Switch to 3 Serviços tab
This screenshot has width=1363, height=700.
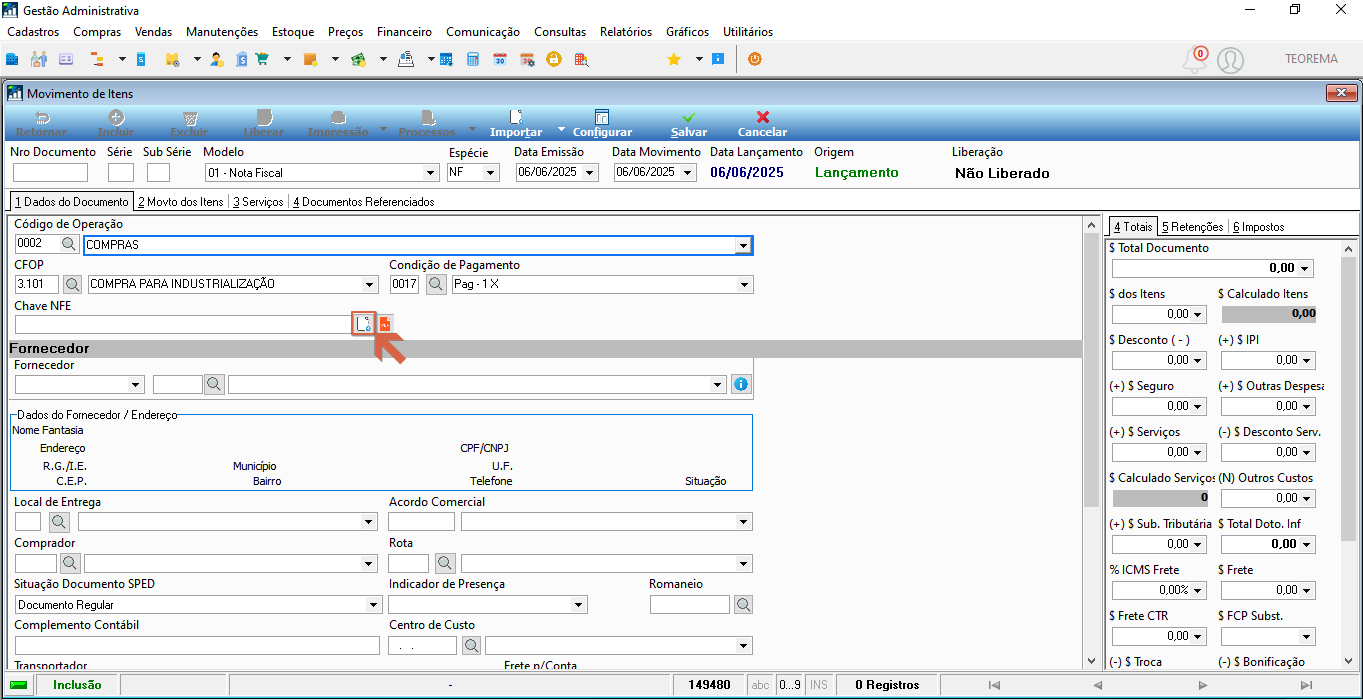click(x=258, y=201)
